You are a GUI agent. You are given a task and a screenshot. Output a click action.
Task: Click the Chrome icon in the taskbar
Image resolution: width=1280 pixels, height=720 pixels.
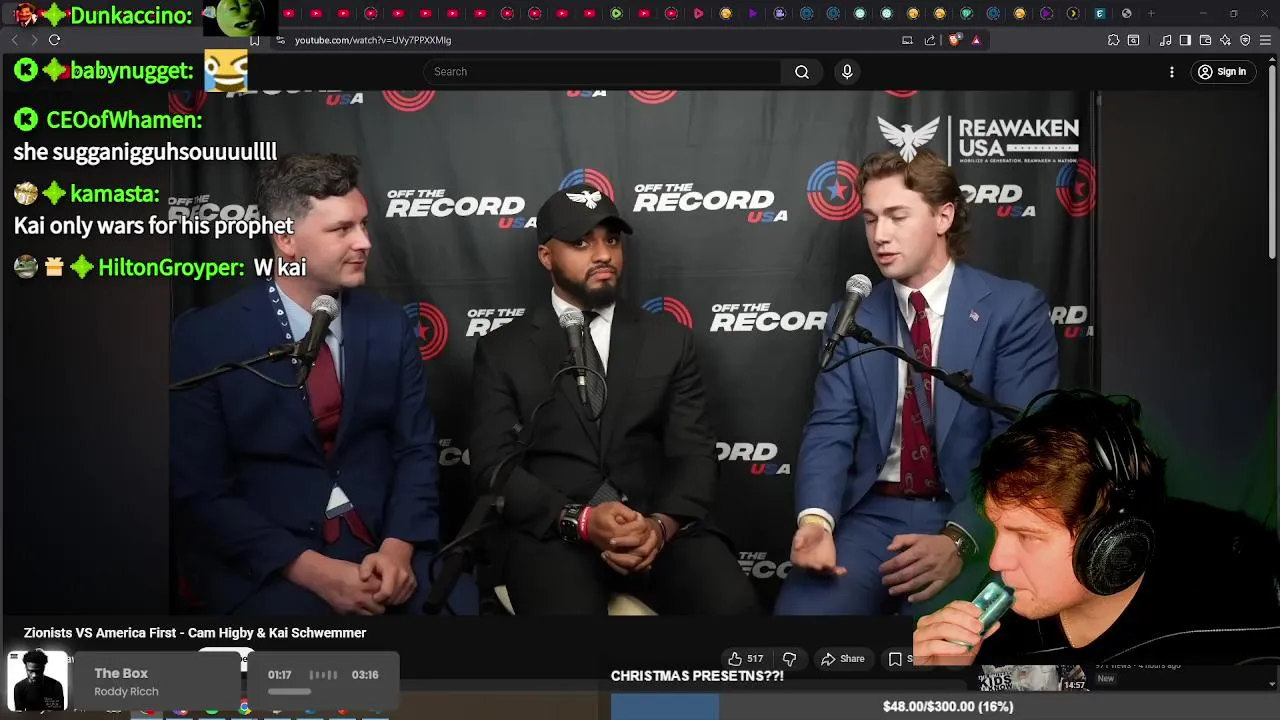[x=244, y=708]
